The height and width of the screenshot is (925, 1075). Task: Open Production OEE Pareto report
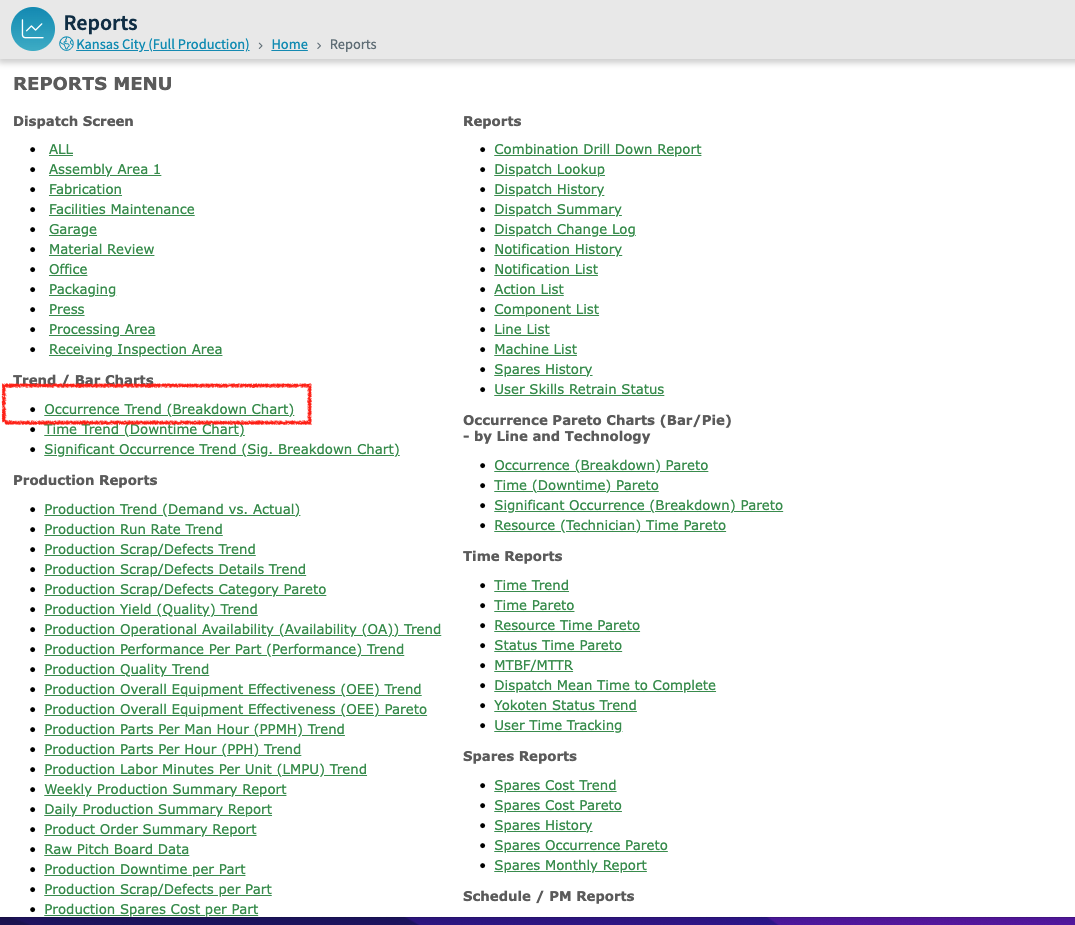pyautogui.click(x=235, y=709)
